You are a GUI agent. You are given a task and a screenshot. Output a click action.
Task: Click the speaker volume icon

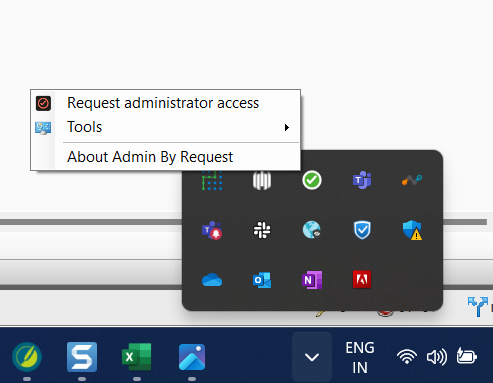pyautogui.click(x=437, y=357)
